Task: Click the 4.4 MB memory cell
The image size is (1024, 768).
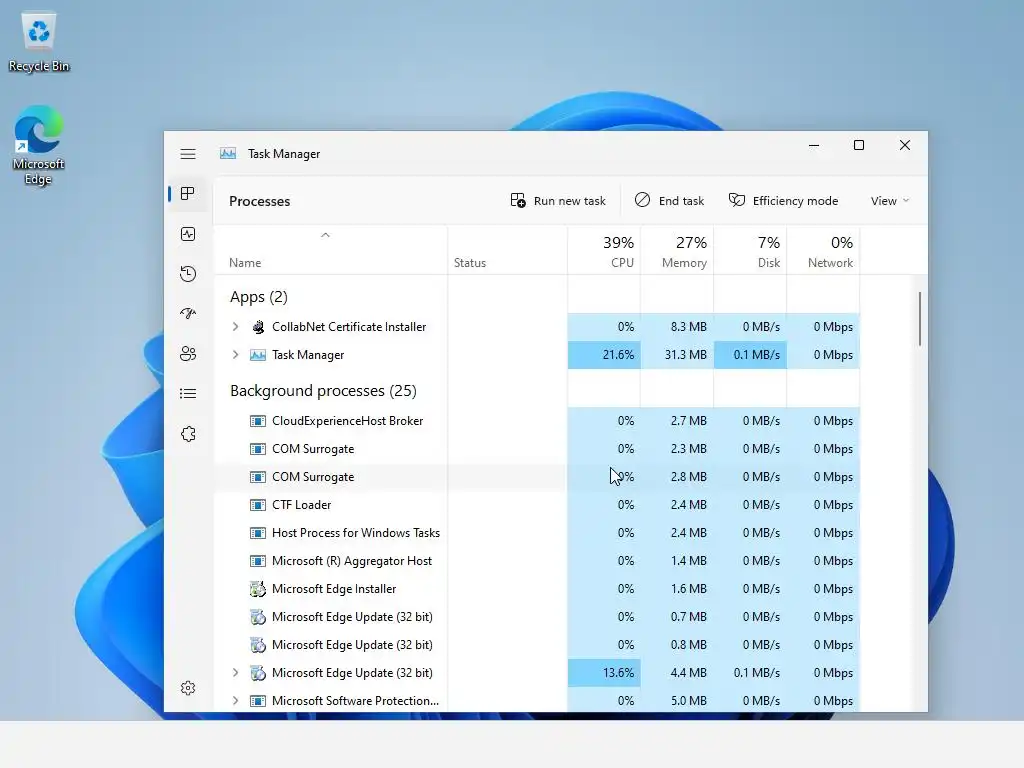Action: click(x=677, y=673)
